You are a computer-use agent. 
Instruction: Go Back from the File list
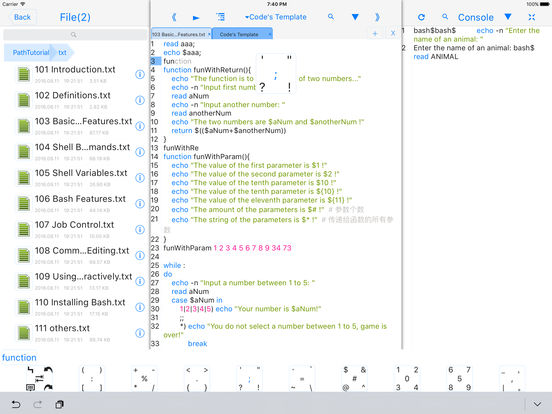point(22,17)
